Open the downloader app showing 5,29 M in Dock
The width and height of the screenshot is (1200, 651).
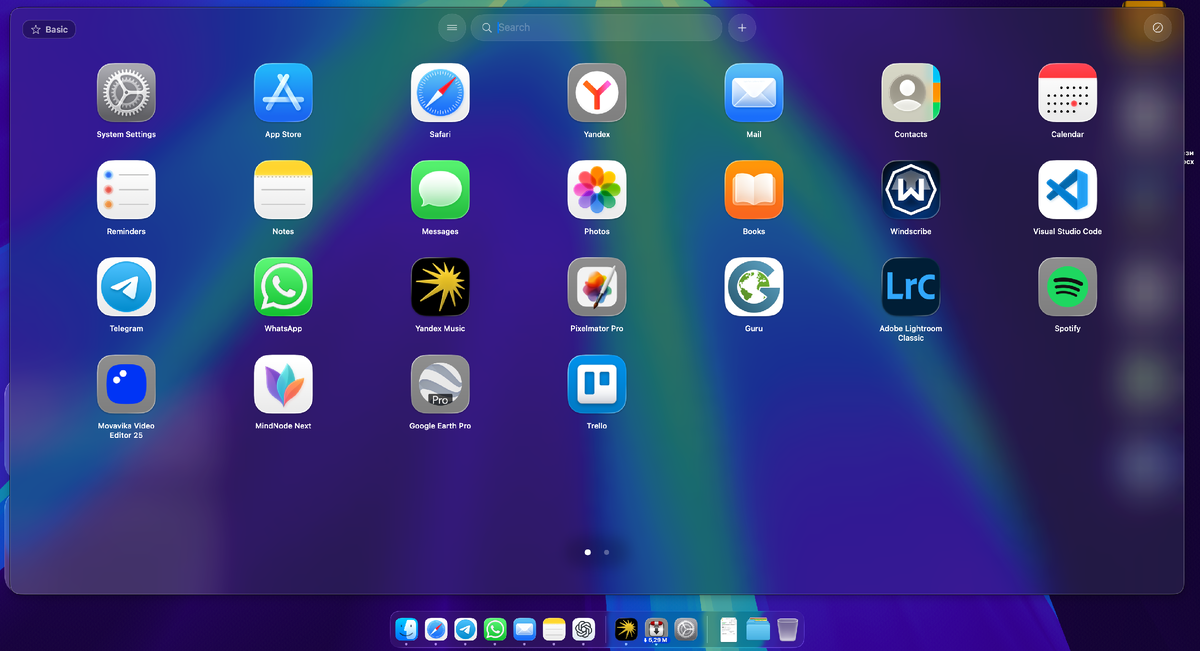pyautogui.click(x=656, y=629)
